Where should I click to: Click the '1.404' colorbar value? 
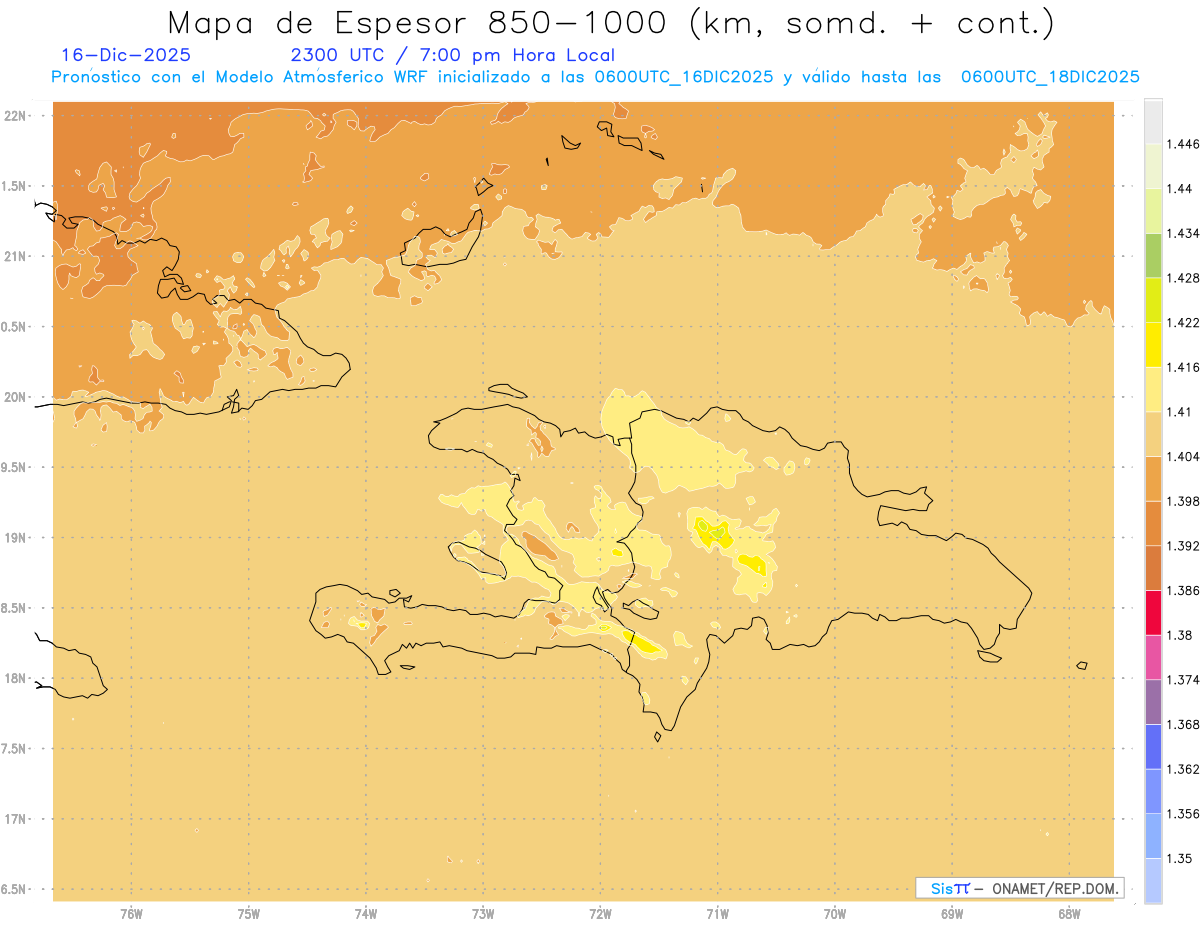pos(1181,457)
